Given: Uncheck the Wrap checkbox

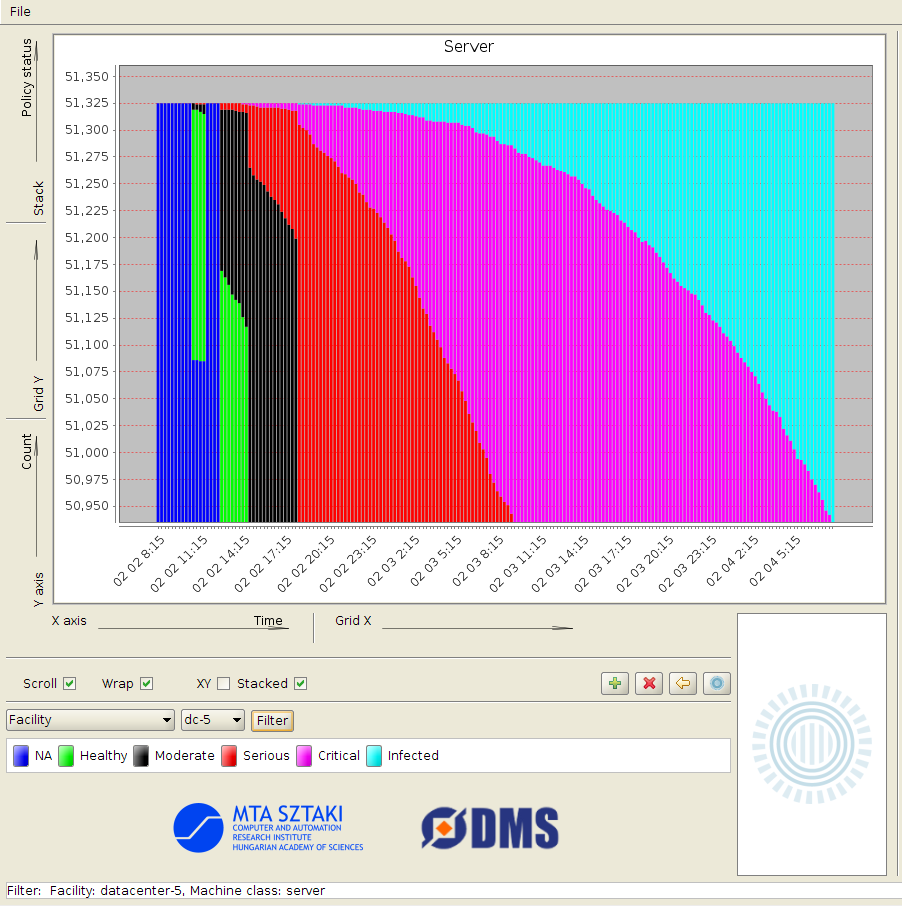Looking at the screenshot, I should click(146, 684).
